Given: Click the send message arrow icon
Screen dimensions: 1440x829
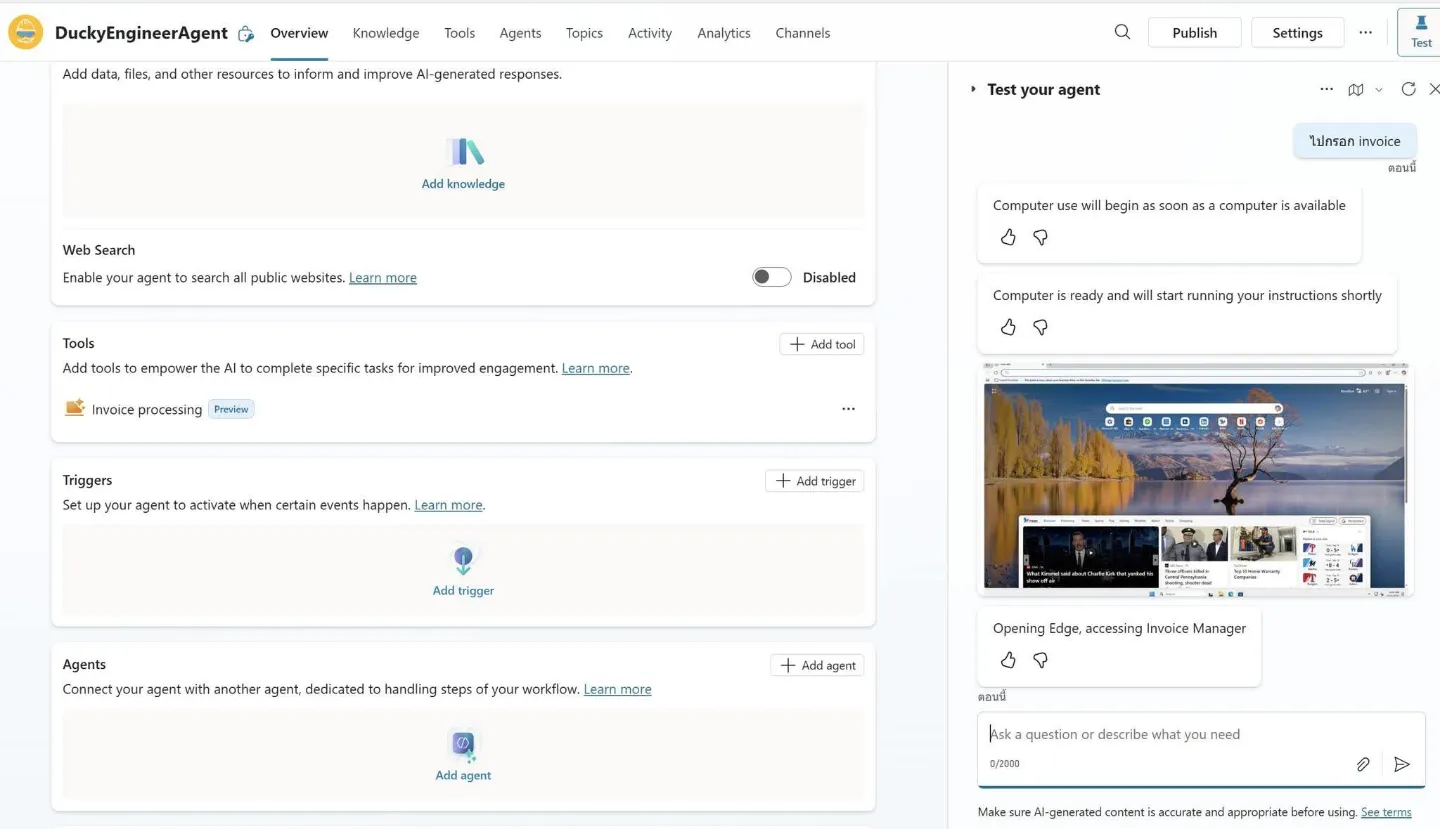Looking at the screenshot, I should click(1402, 764).
